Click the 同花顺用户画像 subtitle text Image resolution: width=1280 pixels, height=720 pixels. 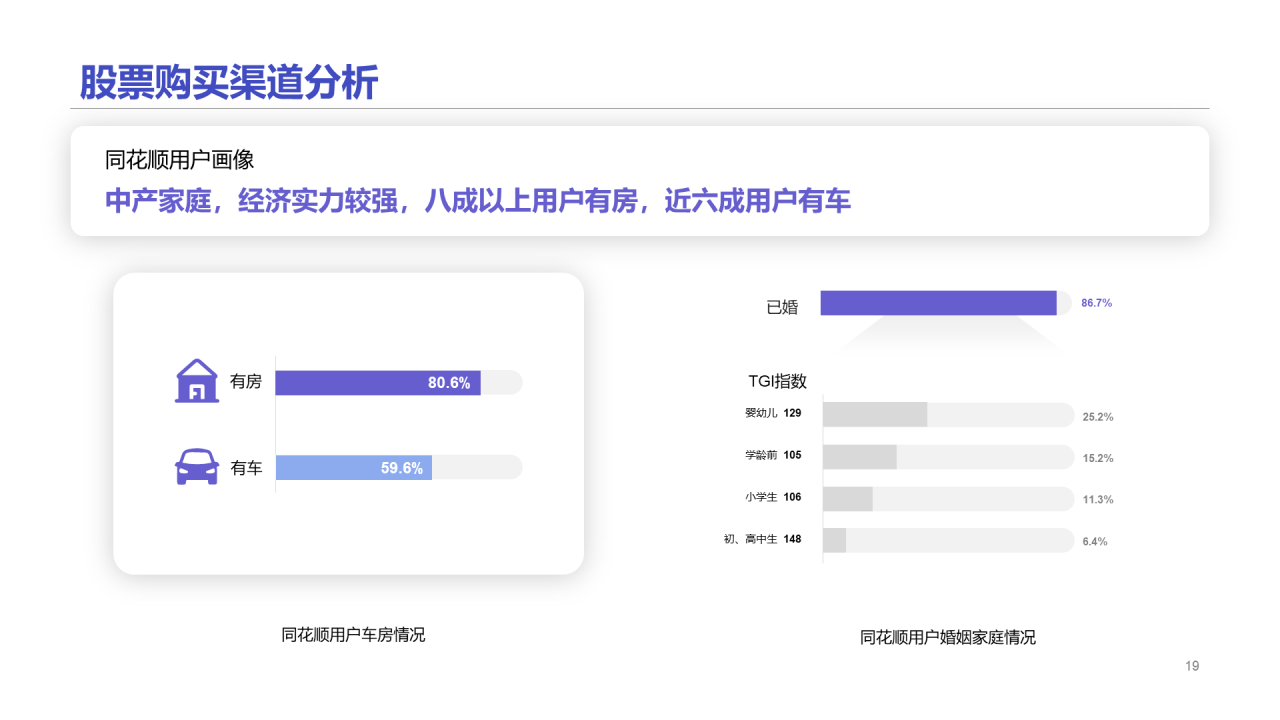180,160
